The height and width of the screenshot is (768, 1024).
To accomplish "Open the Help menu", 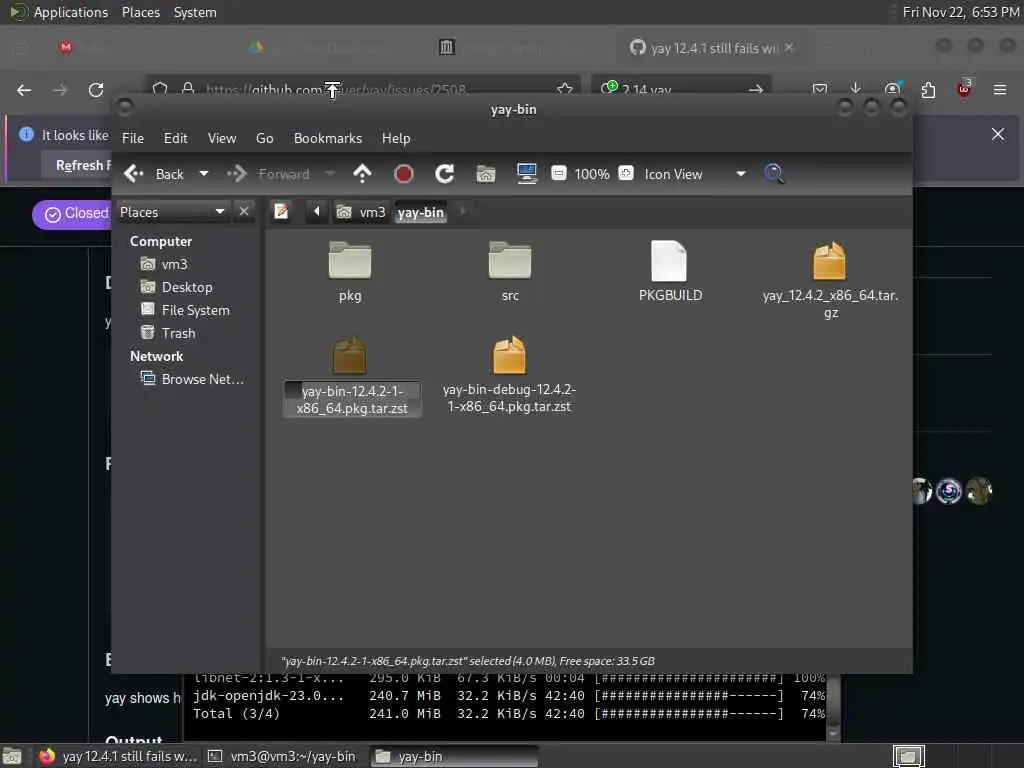I will pyautogui.click(x=396, y=138).
